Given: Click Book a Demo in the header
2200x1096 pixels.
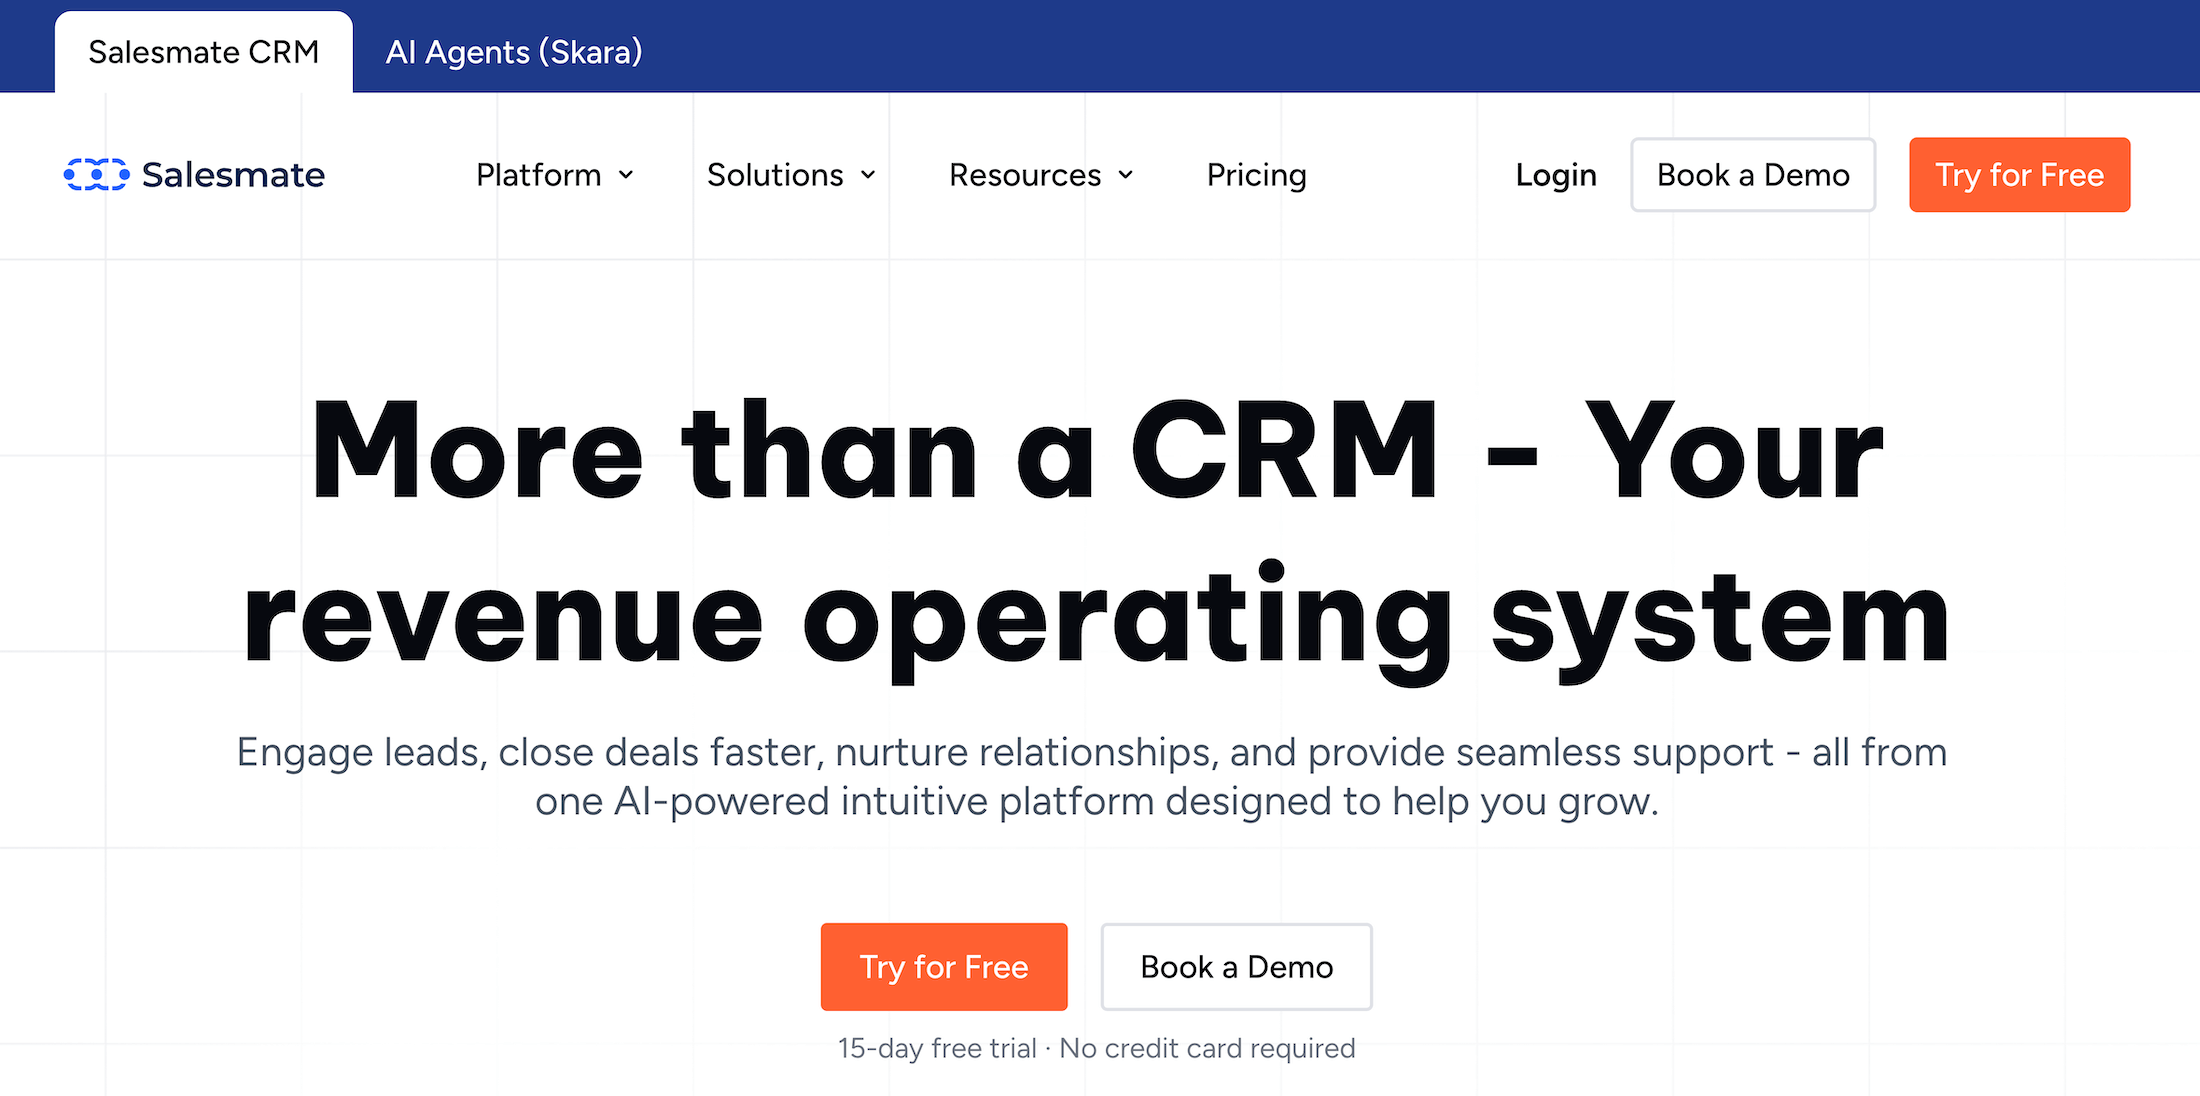Looking at the screenshot, I should (x=1752, y=175).
